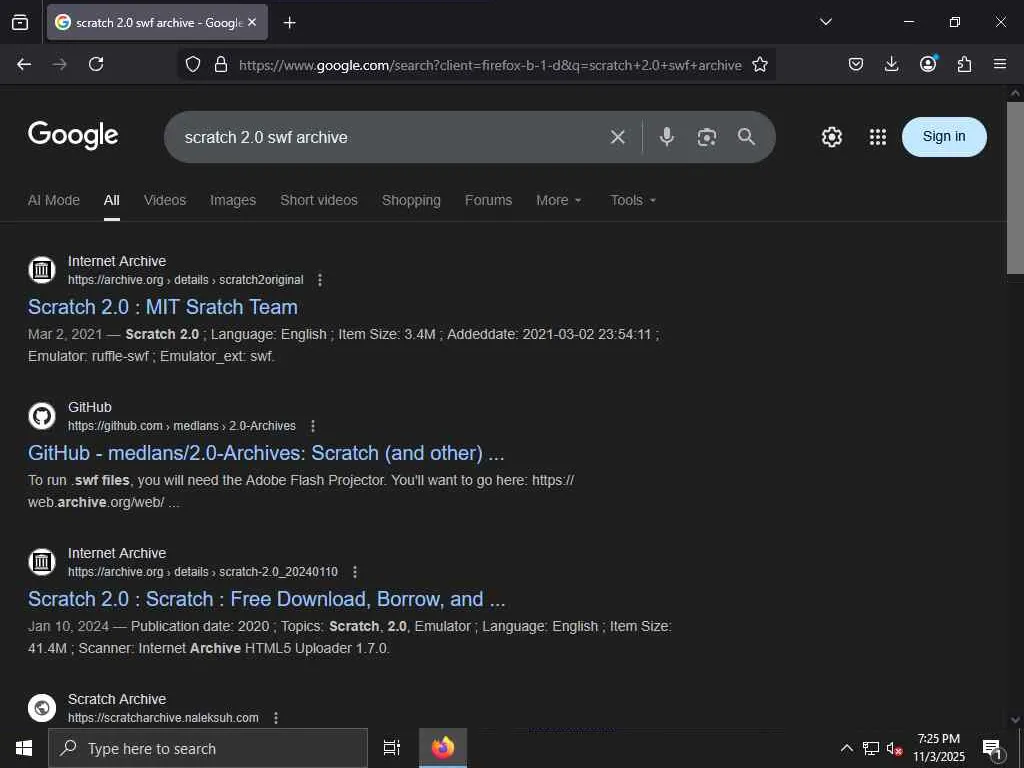Switch to Shopping results tab
Viewport: 1024px width, 768px height.
(x=411, y=200)
